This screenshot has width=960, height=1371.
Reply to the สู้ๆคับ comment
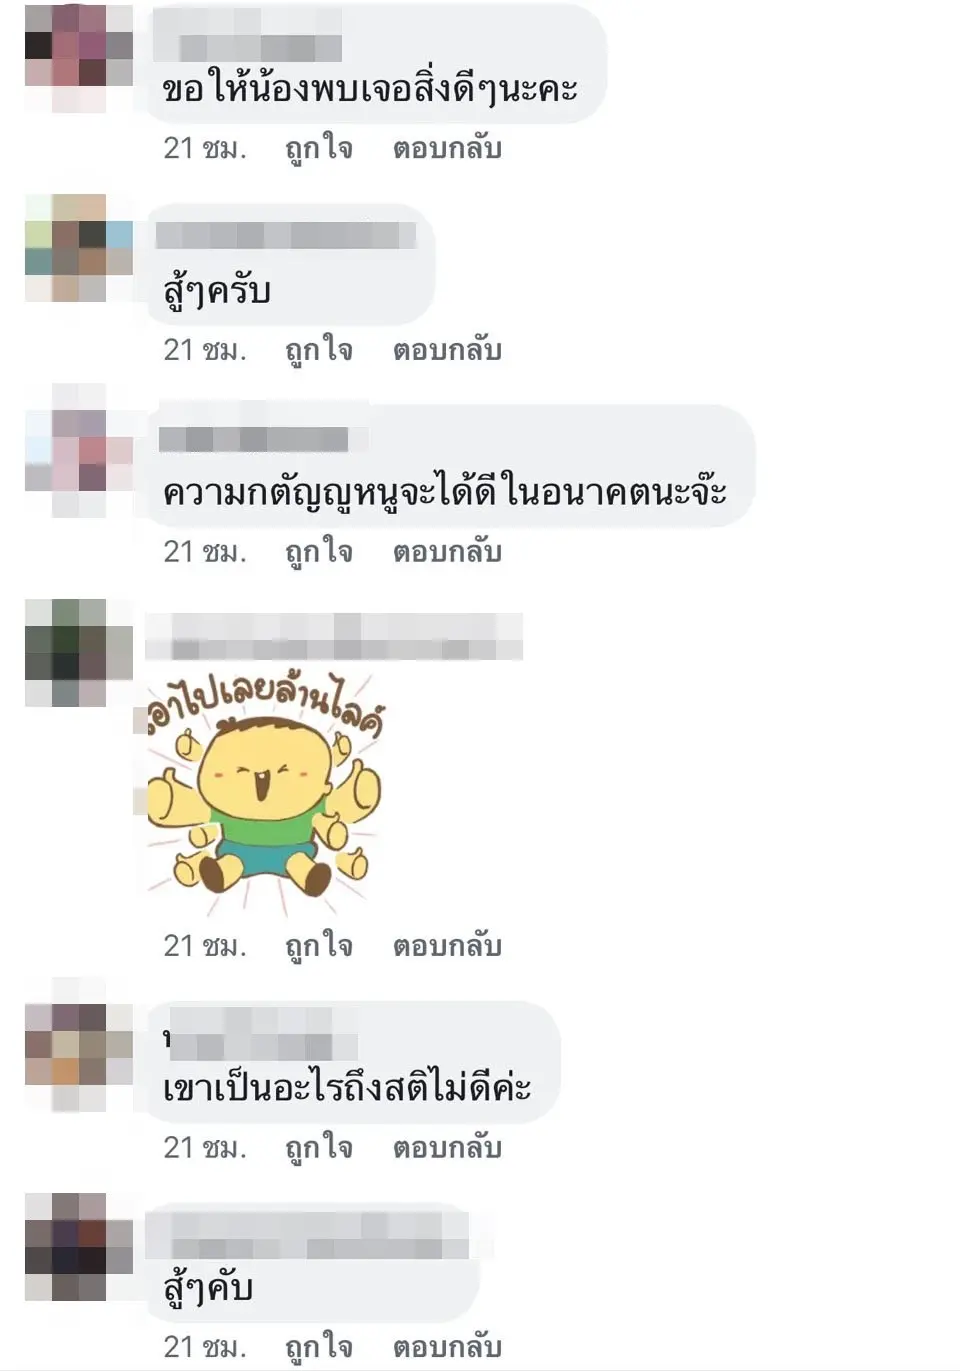pos(447,1349)
